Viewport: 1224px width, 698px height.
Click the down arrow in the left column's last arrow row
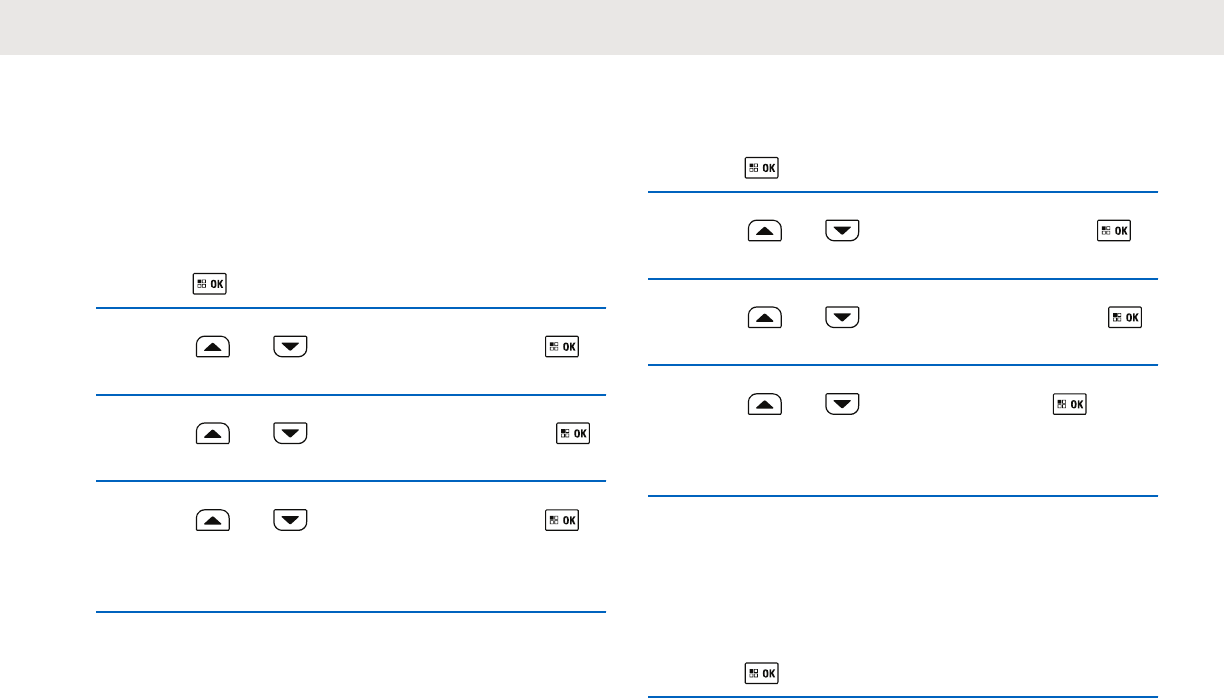click(x=288, y=519)
